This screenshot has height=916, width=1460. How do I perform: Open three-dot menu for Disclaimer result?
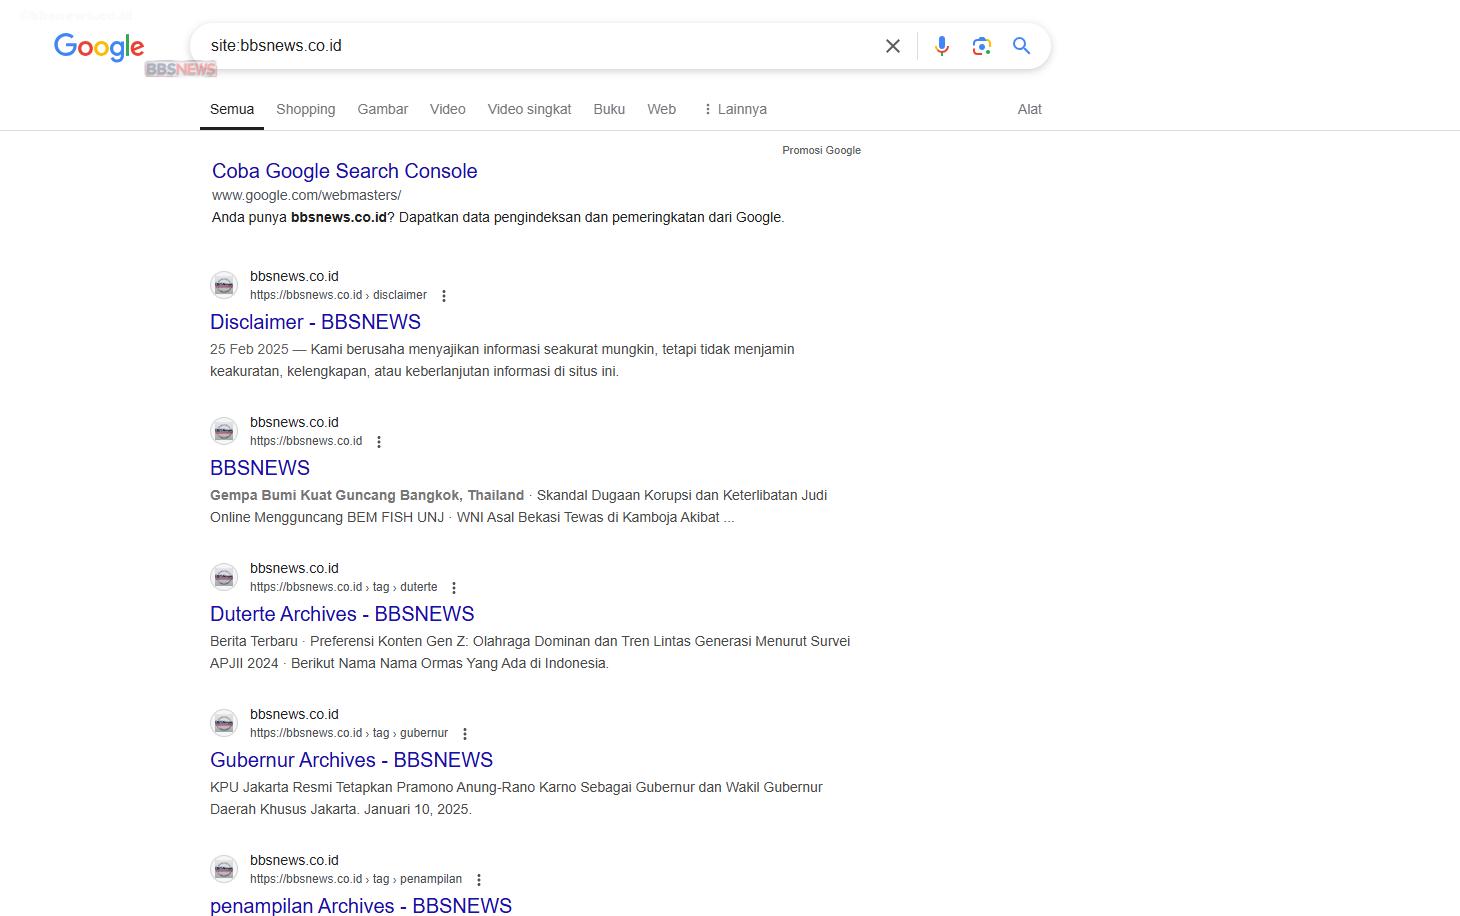pyautogui.click(x=444, y=296)
